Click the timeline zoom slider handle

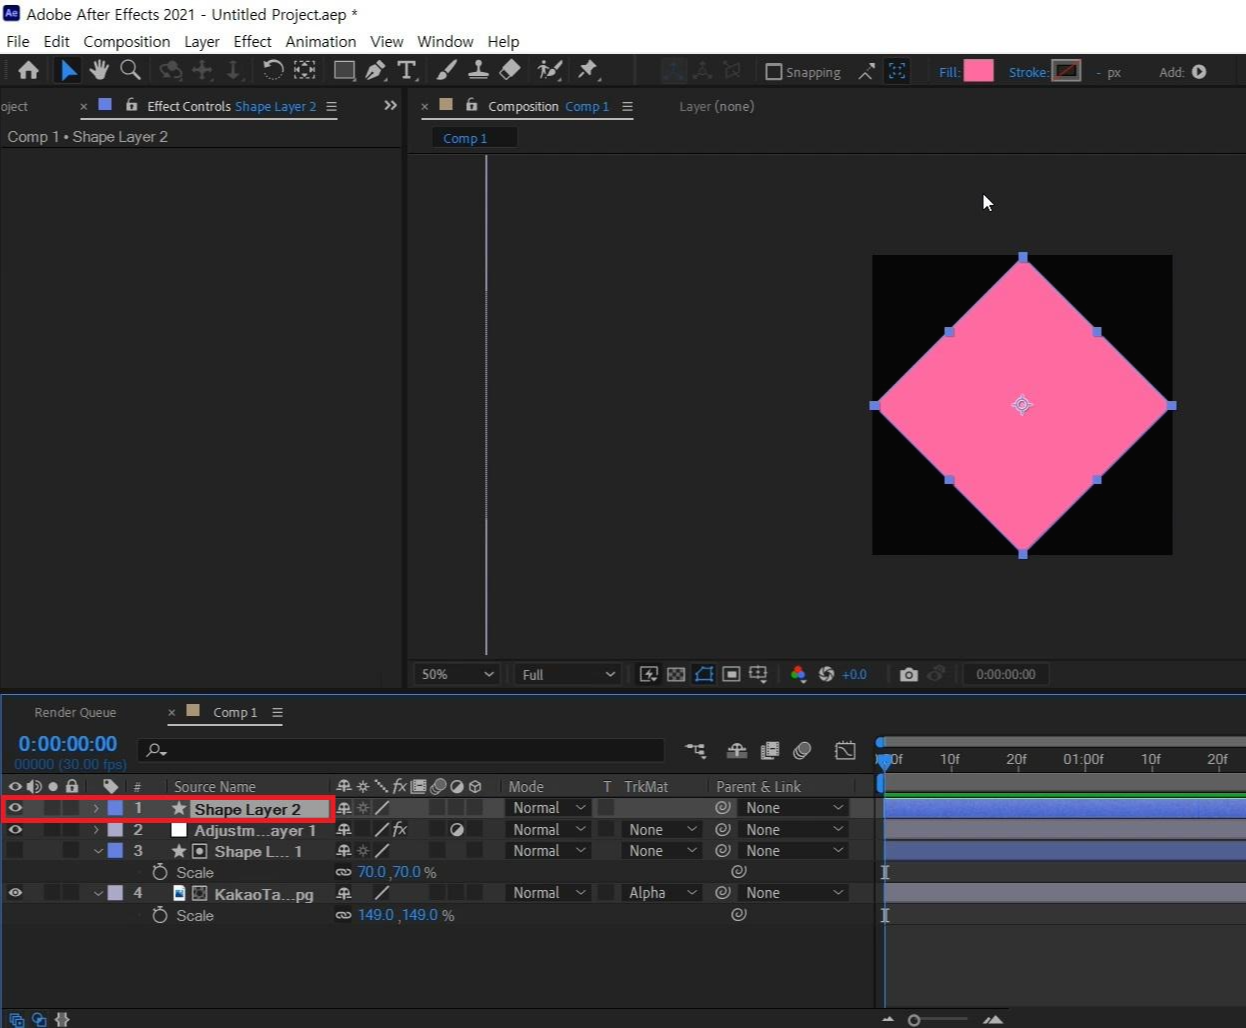(913, 1020)
